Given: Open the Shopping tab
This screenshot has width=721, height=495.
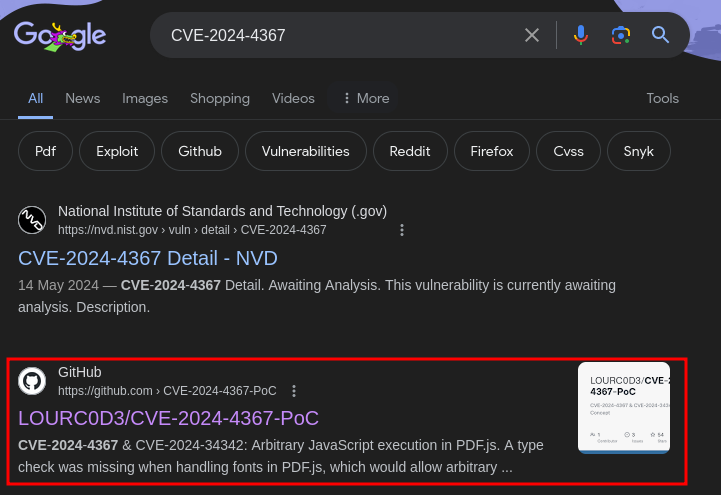Looking at the screenshot, I should click(x=220, y=98).
